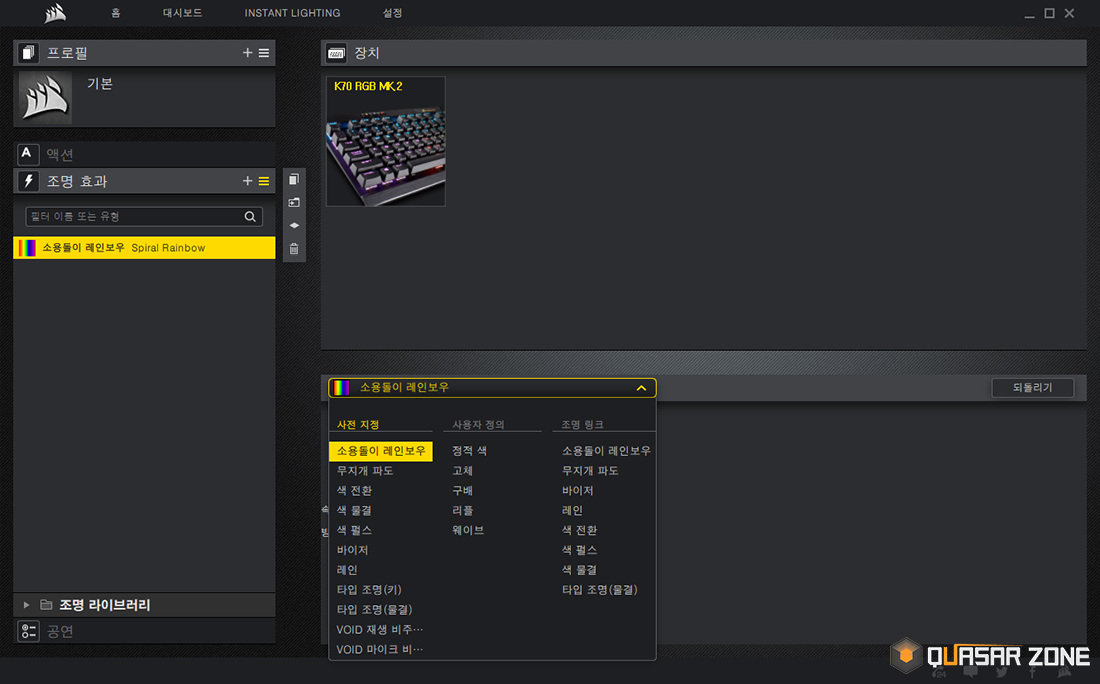Switch to INSTANT LIGHTING tab
Image resolution: width=1100 pixels, height=684 pixels.
pyautogui.click(x=292, y=13)
